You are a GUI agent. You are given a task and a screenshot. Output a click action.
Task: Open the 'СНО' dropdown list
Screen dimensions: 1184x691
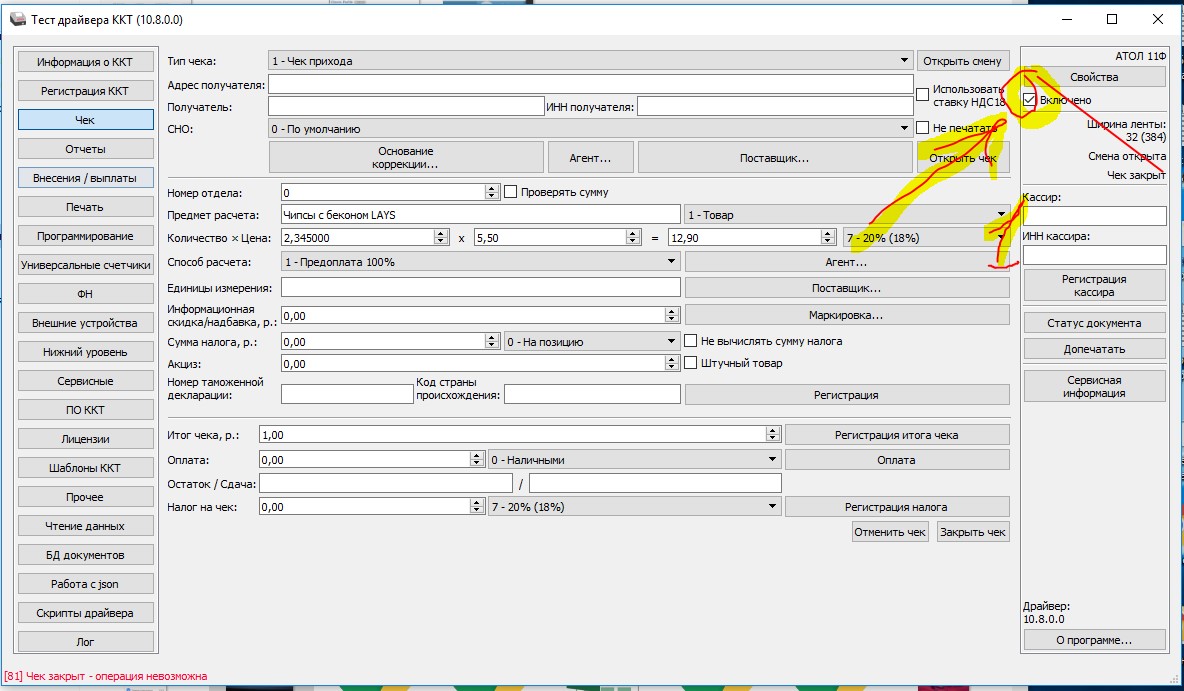[x=904, y=129]
